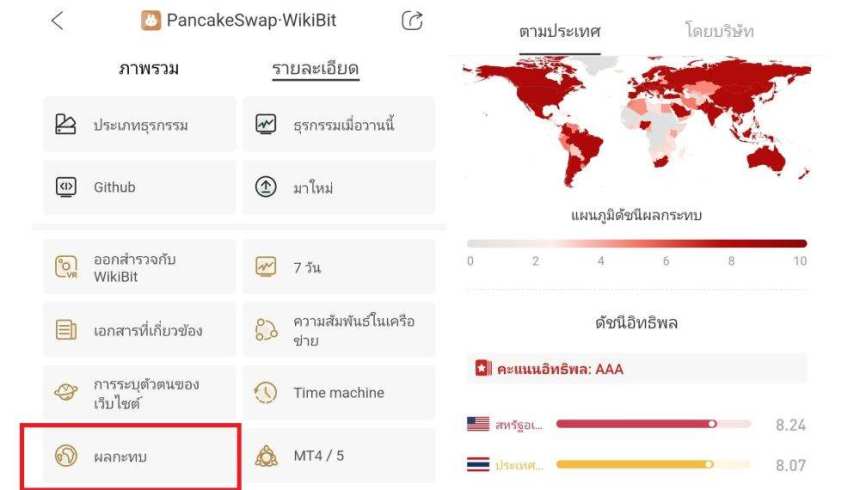Tap the back arrow icon
Image resolution: width=860 pixels, height=490 pixels.
click(x=57, y=20)
